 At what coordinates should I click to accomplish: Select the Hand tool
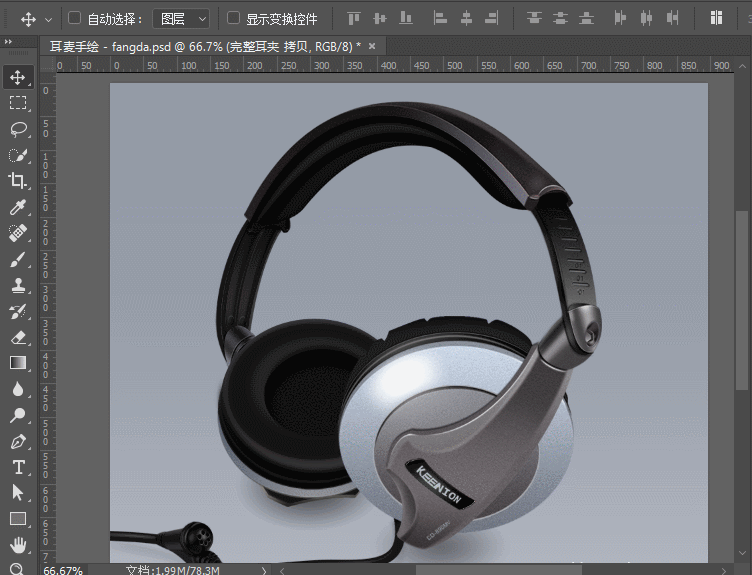point(18,545)
